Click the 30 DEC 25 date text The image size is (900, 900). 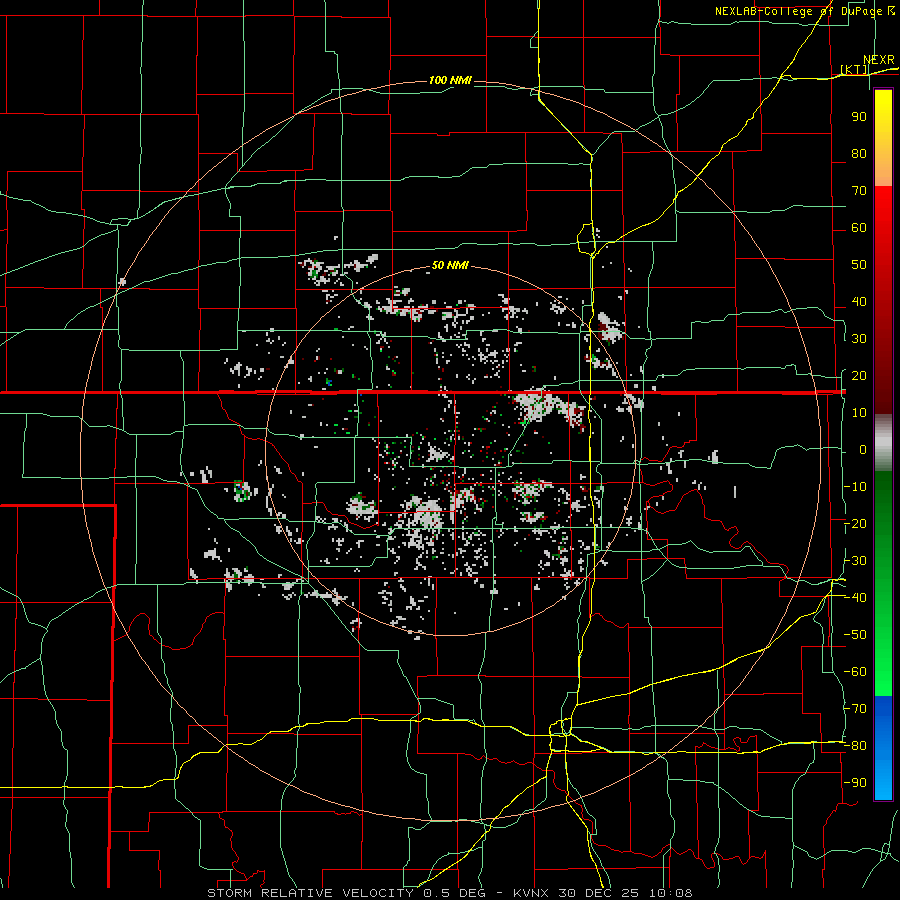point(600,893)
